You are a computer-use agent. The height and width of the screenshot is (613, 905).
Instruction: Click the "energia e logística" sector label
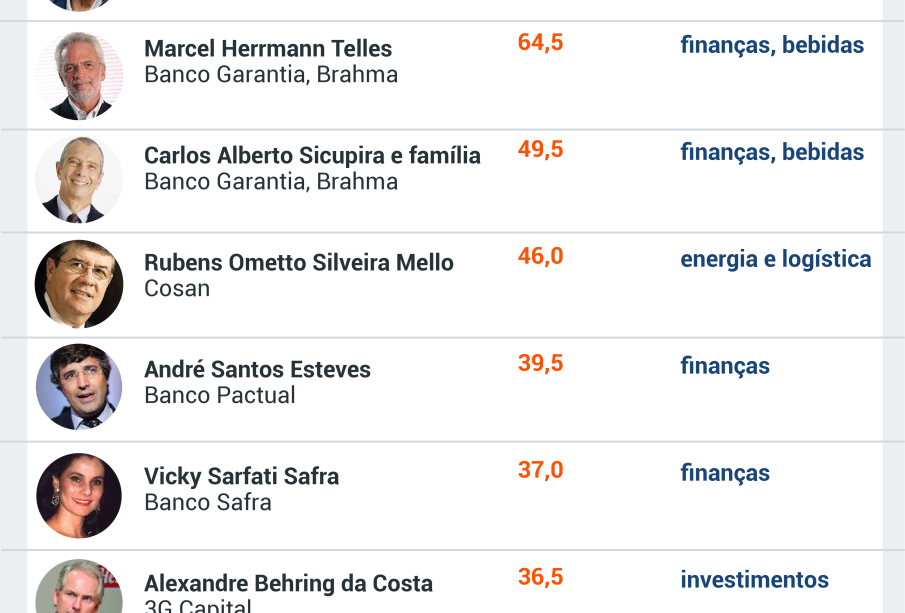point(775,259)
